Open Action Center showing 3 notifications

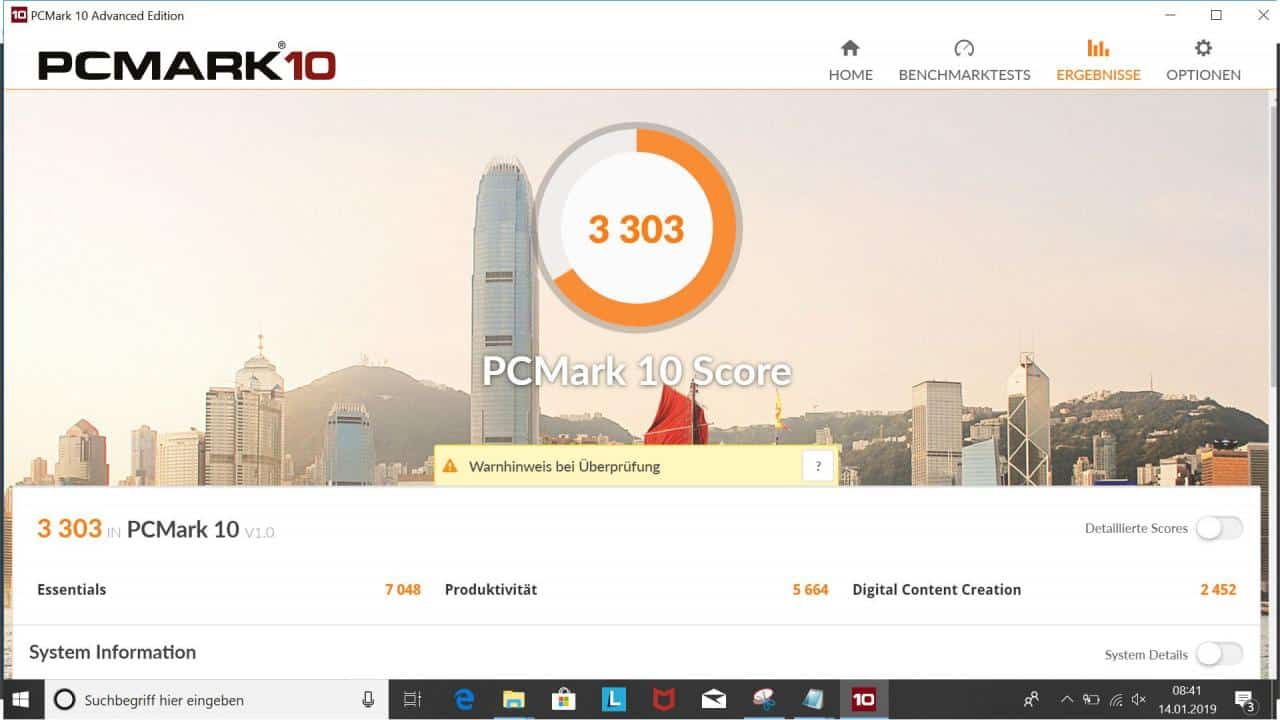tap(1243, 699)
